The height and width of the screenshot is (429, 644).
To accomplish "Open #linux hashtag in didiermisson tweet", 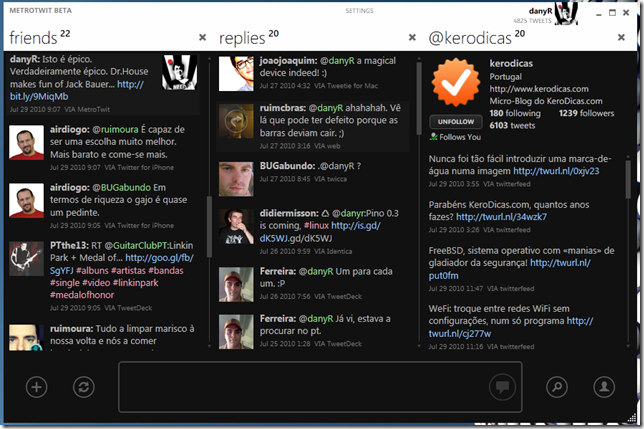I will [316, 226].
